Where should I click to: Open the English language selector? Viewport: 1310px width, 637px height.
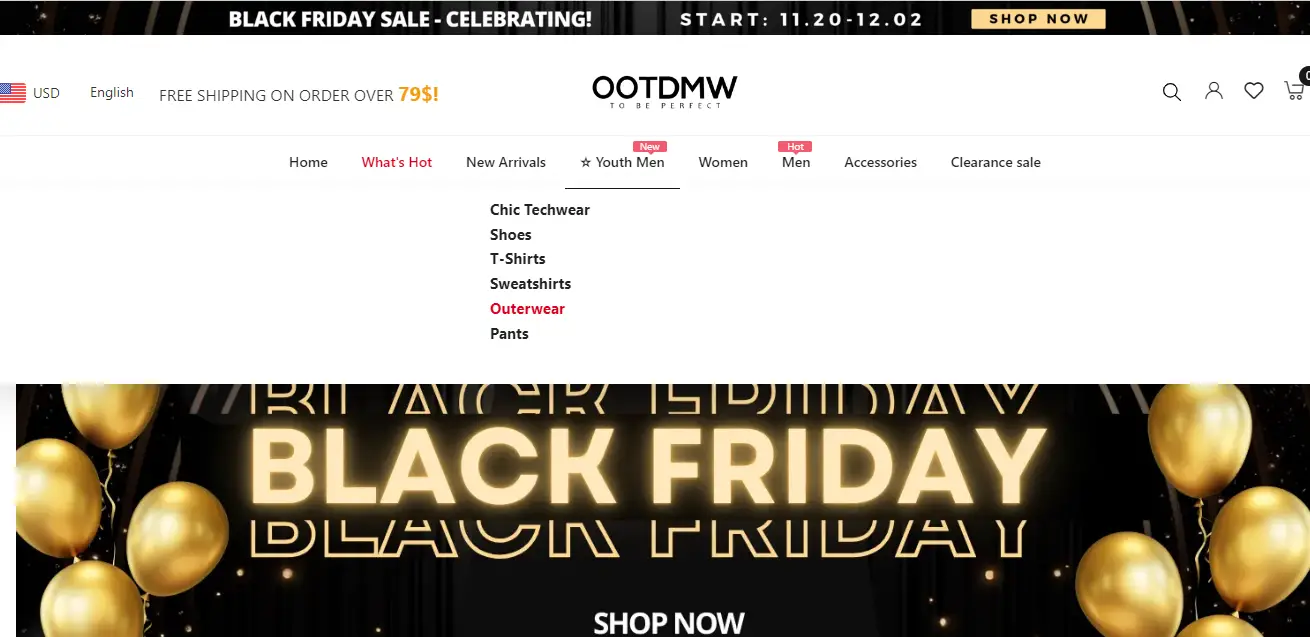(112, 93)
